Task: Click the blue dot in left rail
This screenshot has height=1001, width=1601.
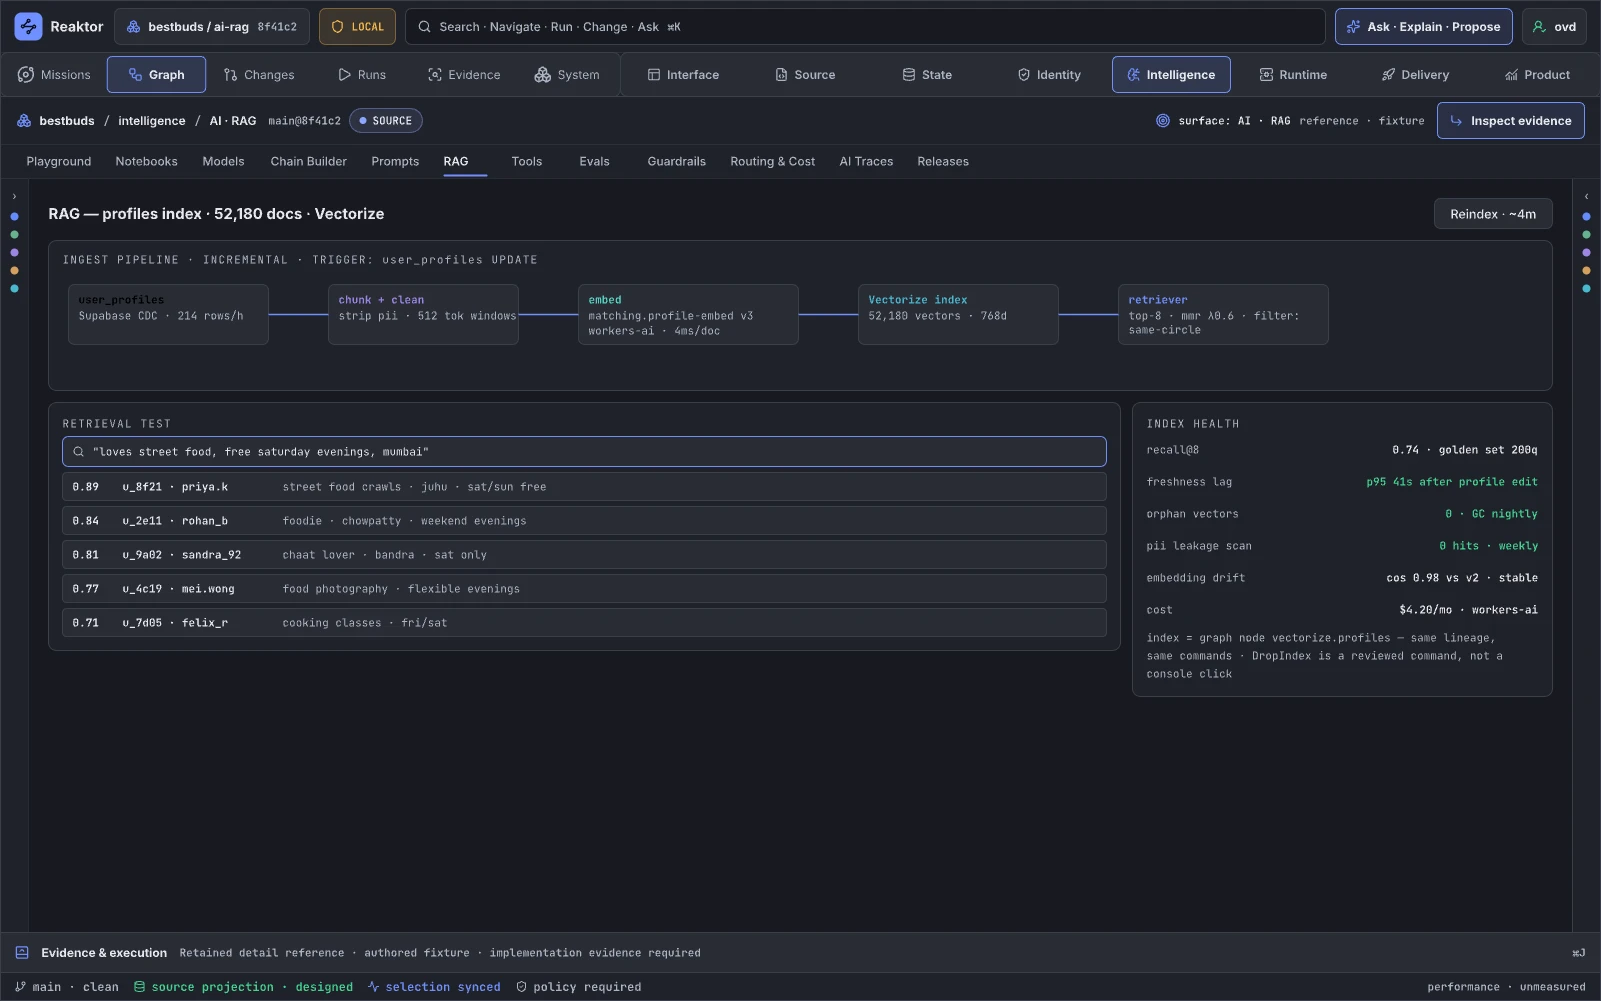Action: point(14,216)
